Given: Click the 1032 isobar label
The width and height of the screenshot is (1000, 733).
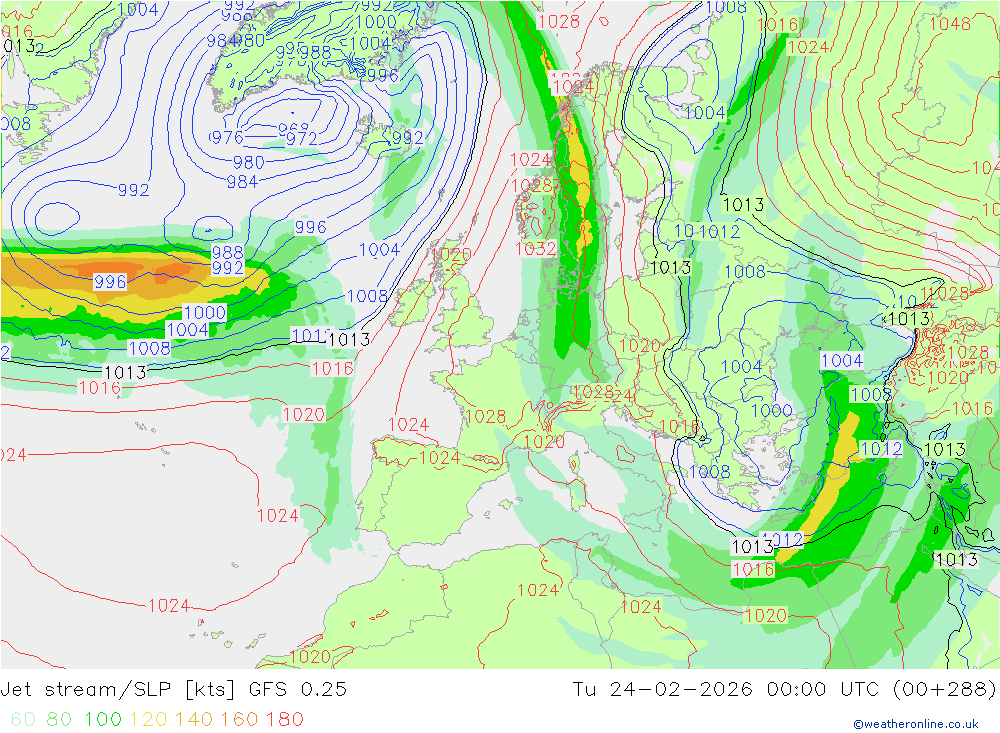Looking at the screenshot, I should point(536,249).
